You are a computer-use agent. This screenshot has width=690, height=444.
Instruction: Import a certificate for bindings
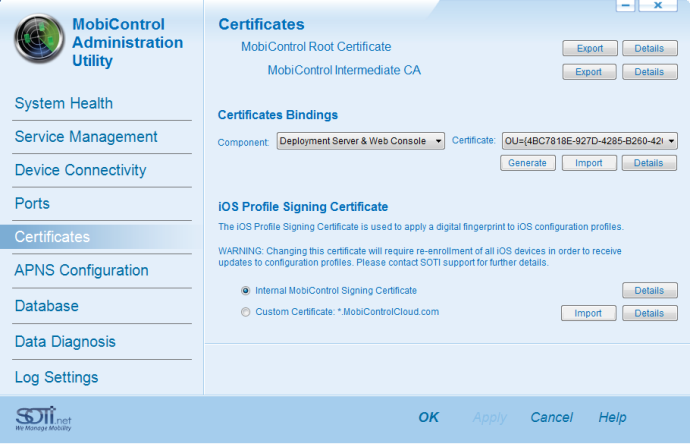point(589,163)
